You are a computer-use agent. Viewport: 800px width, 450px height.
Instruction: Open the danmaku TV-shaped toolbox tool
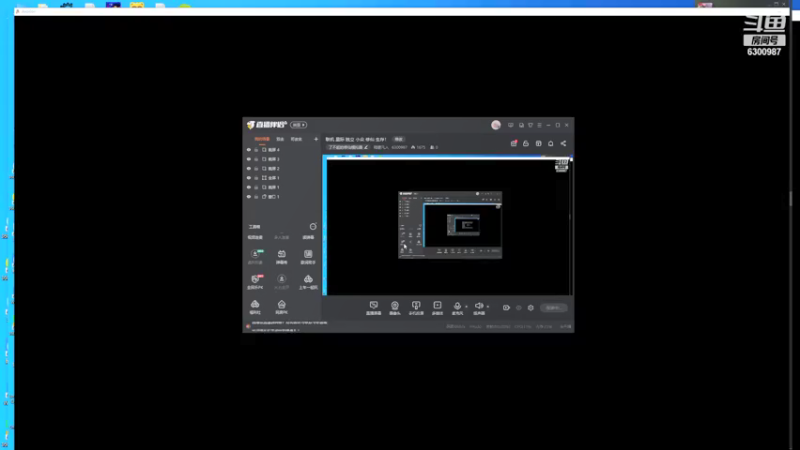tap(282, 257)
